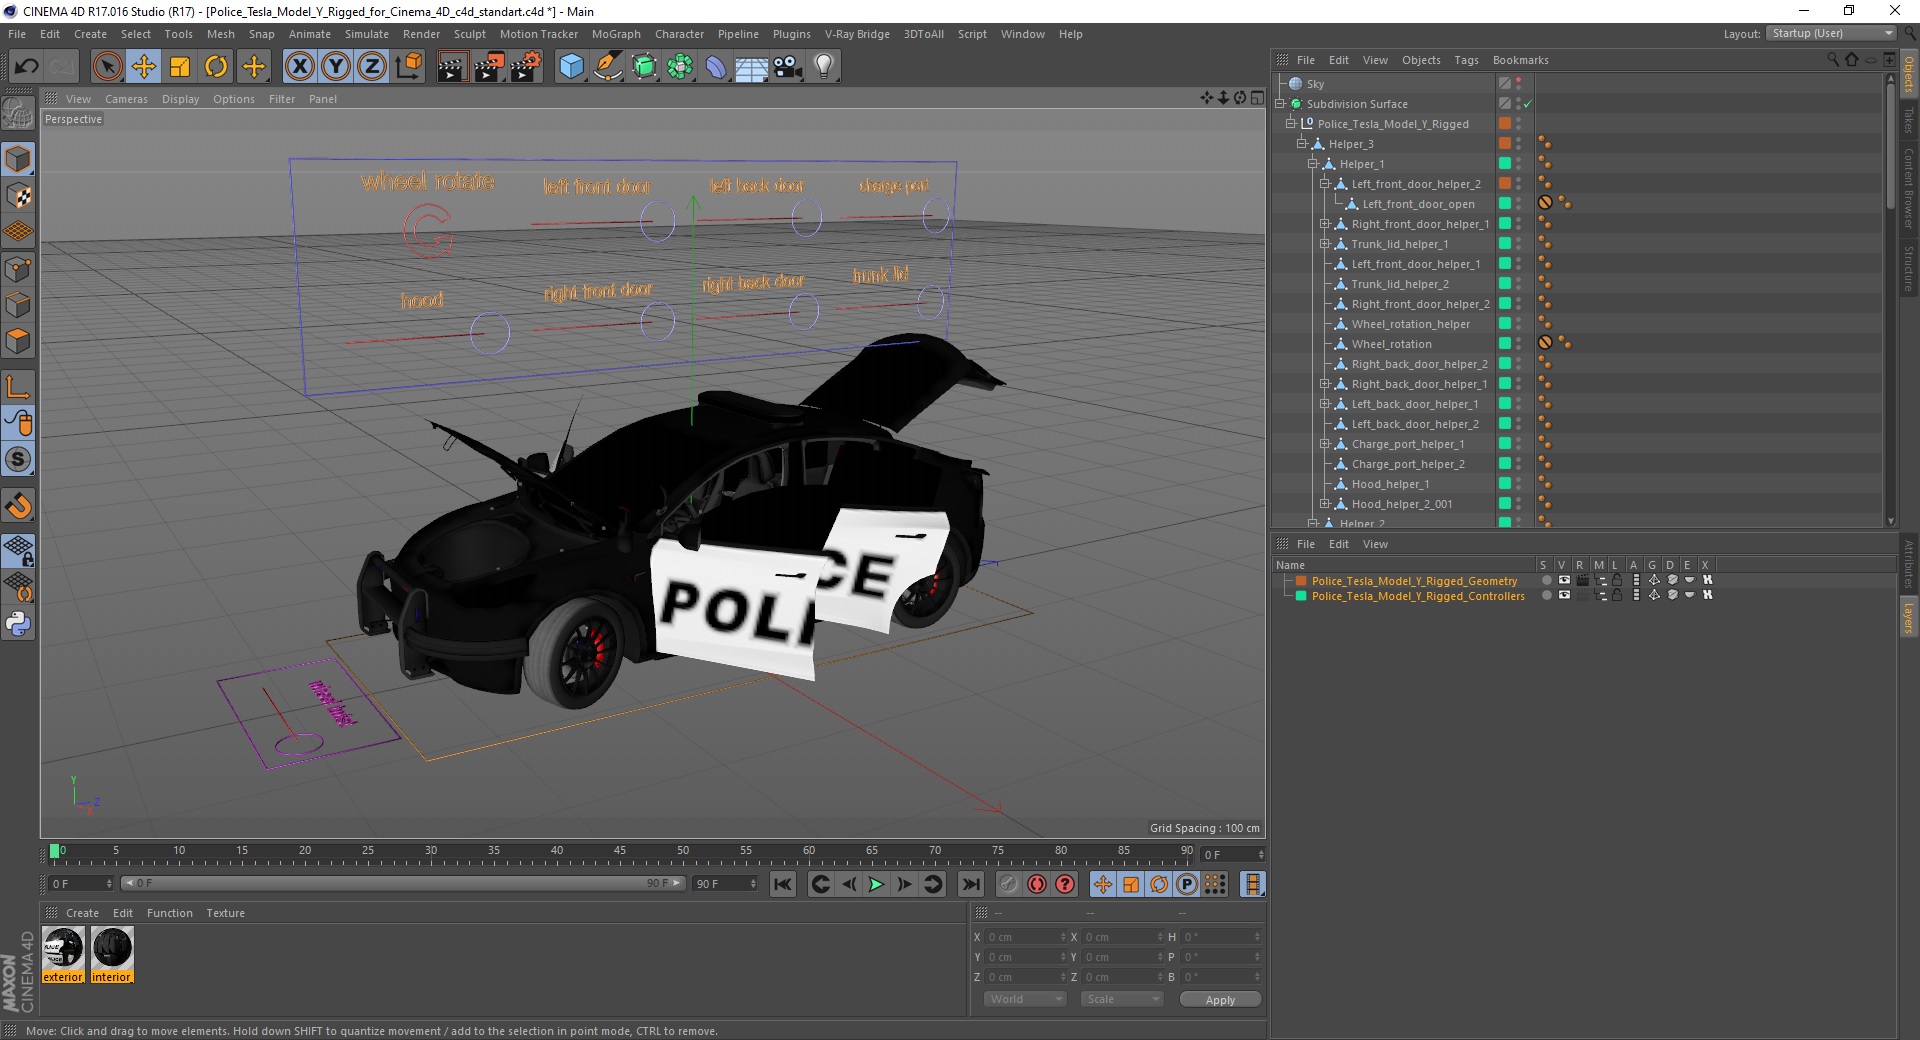Click the Controllers layer green color swatch
The height and width of the screenshot is (1040, 1920).
coord(1301,595)
